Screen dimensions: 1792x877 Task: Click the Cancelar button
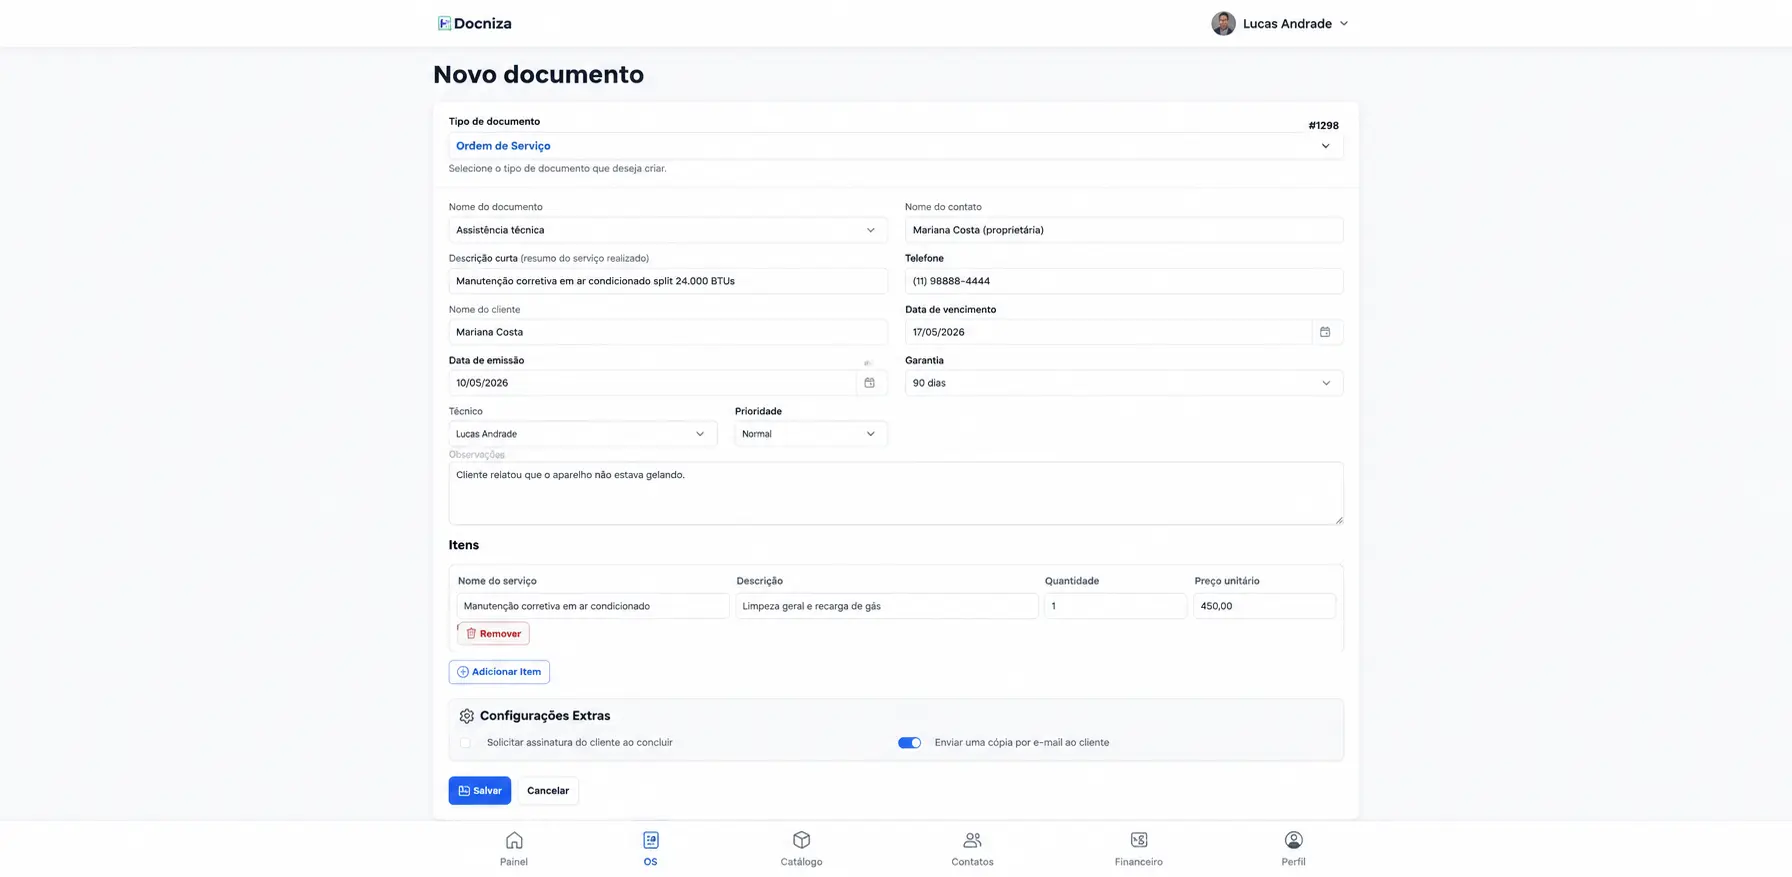548,791
